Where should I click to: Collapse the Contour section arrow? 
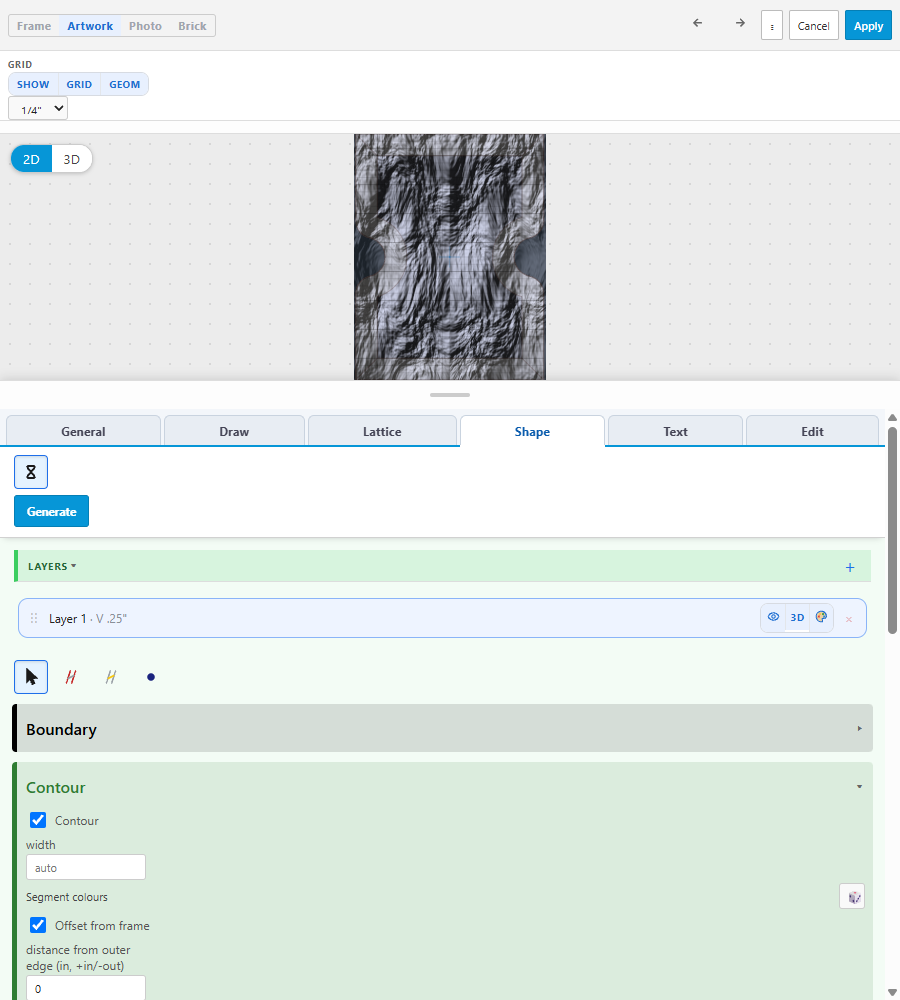click(859, 787)
